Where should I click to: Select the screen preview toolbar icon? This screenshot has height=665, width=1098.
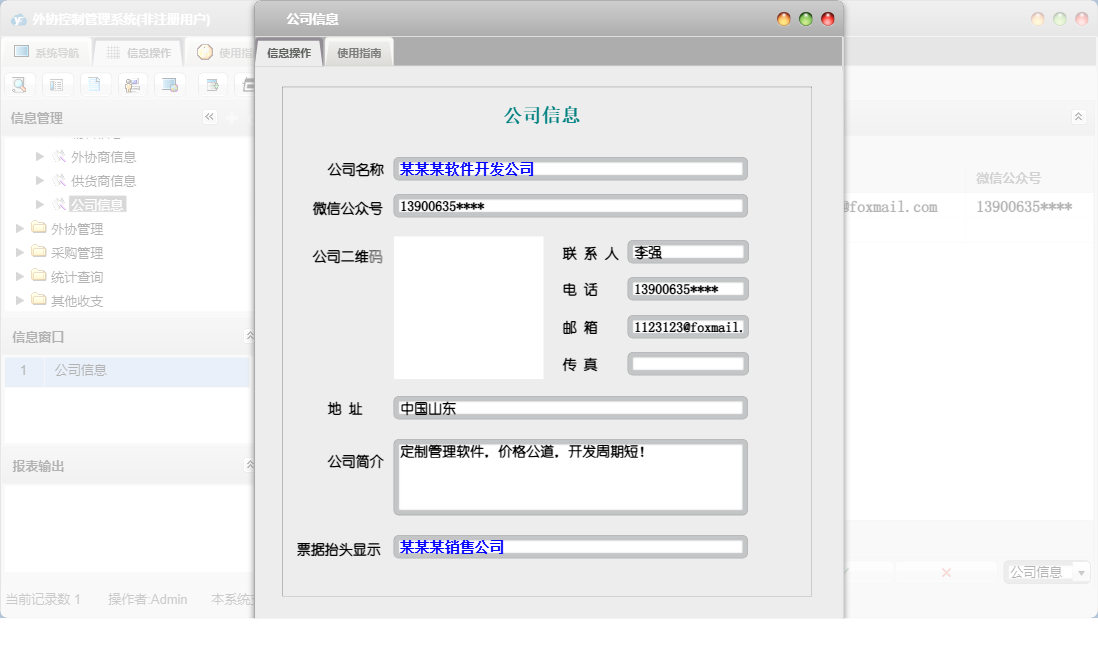170,85
